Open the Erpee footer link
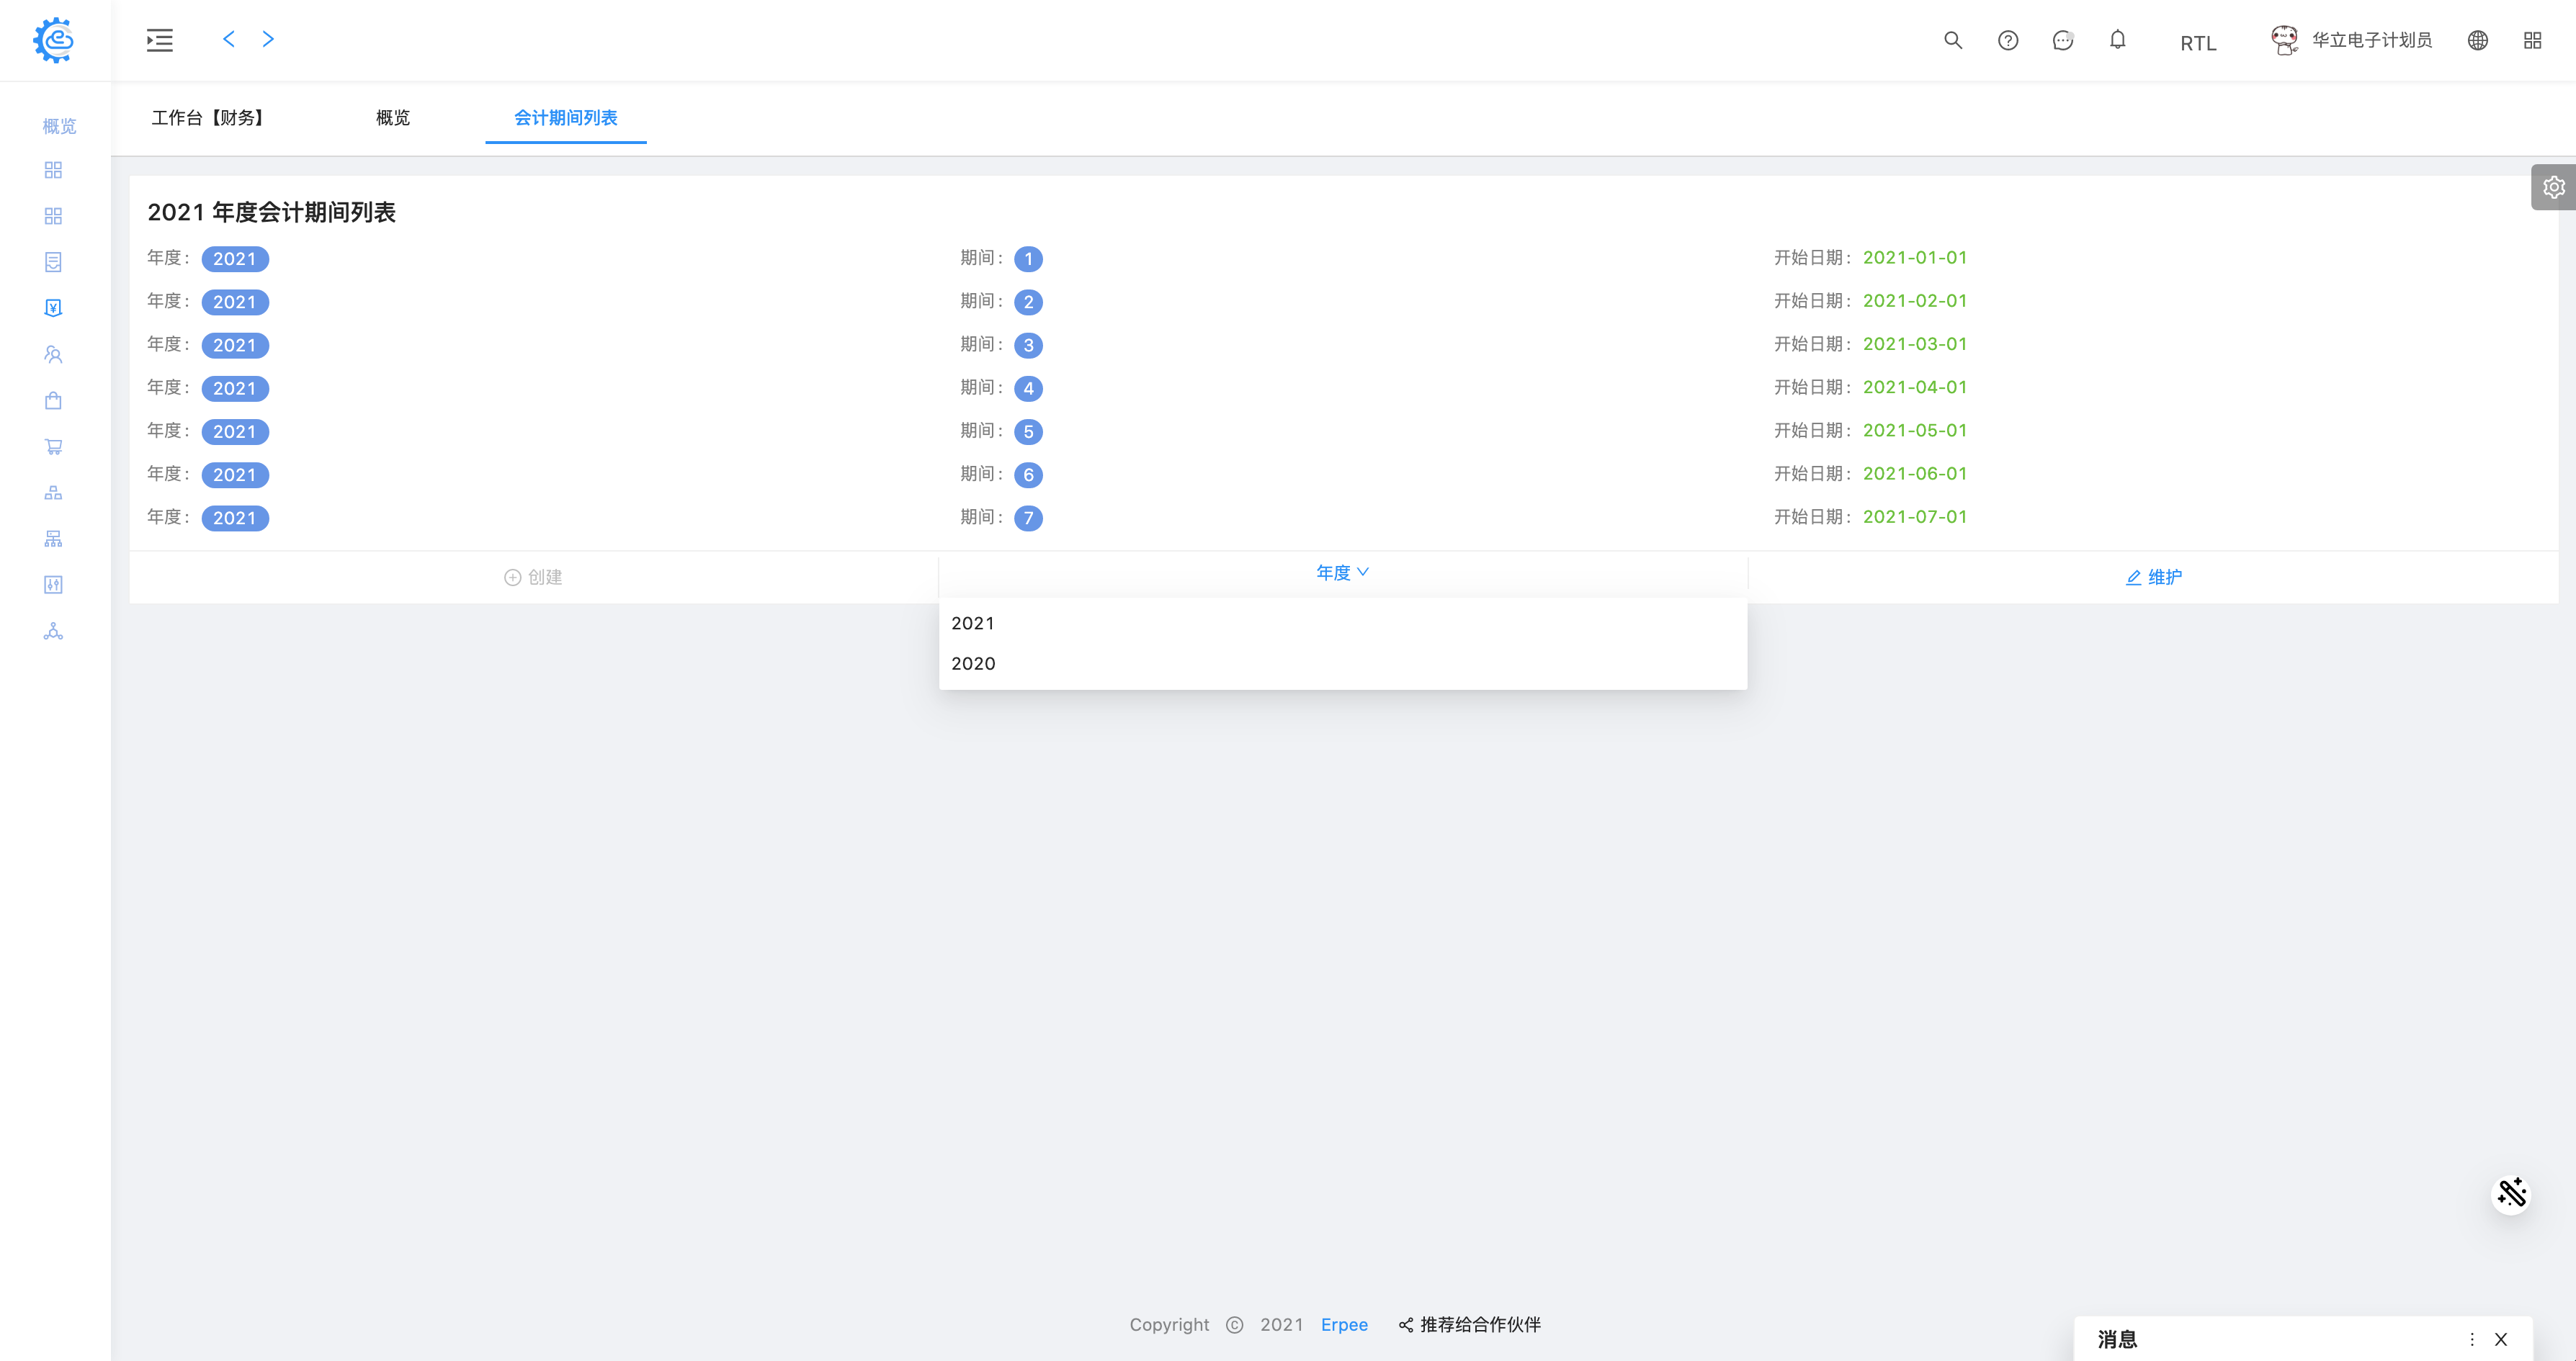2576x1361 pixels. point(1344,1324)
